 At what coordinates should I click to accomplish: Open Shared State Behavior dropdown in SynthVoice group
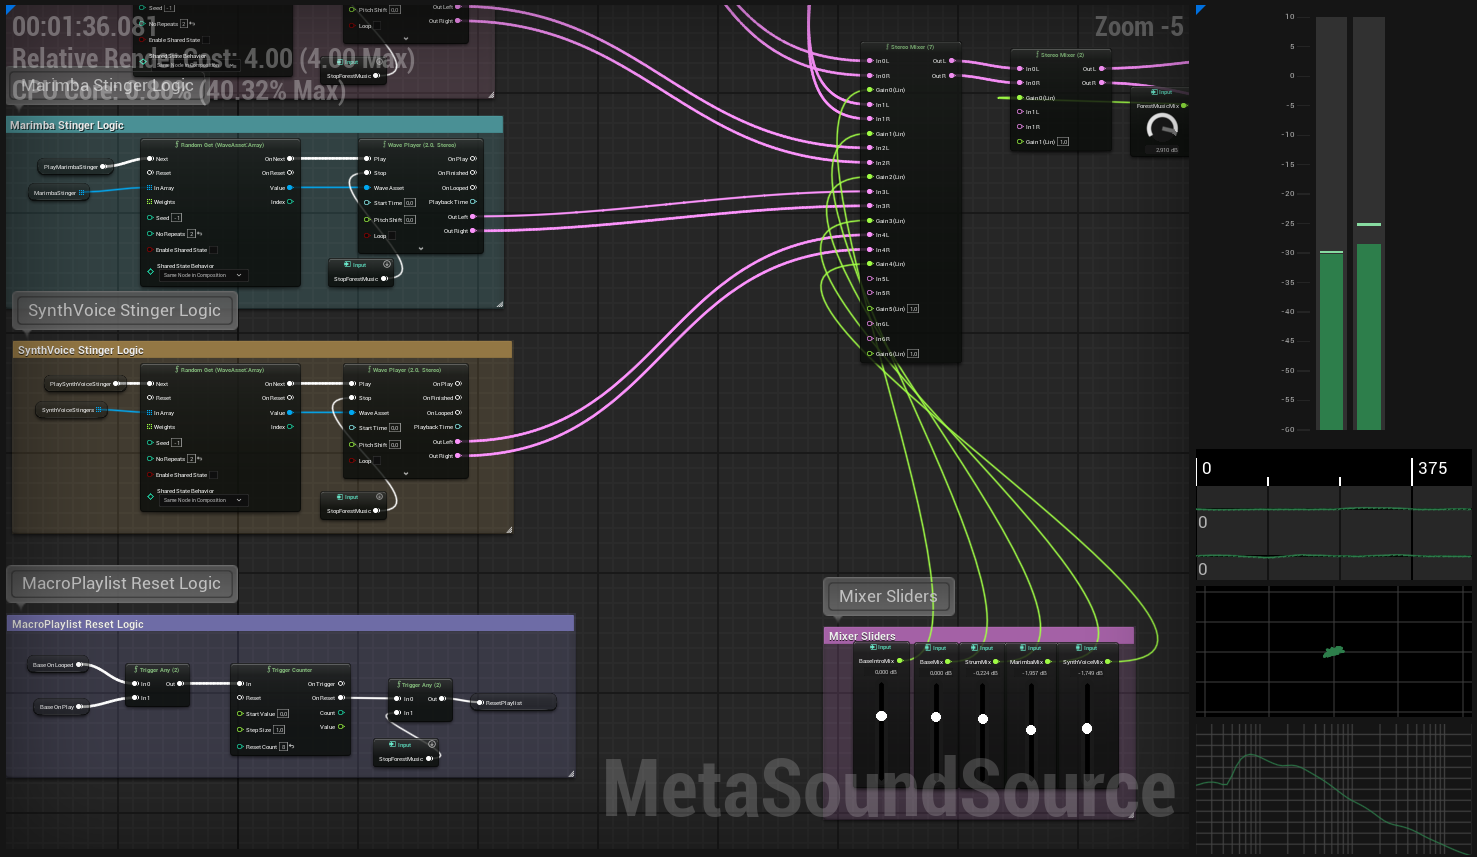204,500
